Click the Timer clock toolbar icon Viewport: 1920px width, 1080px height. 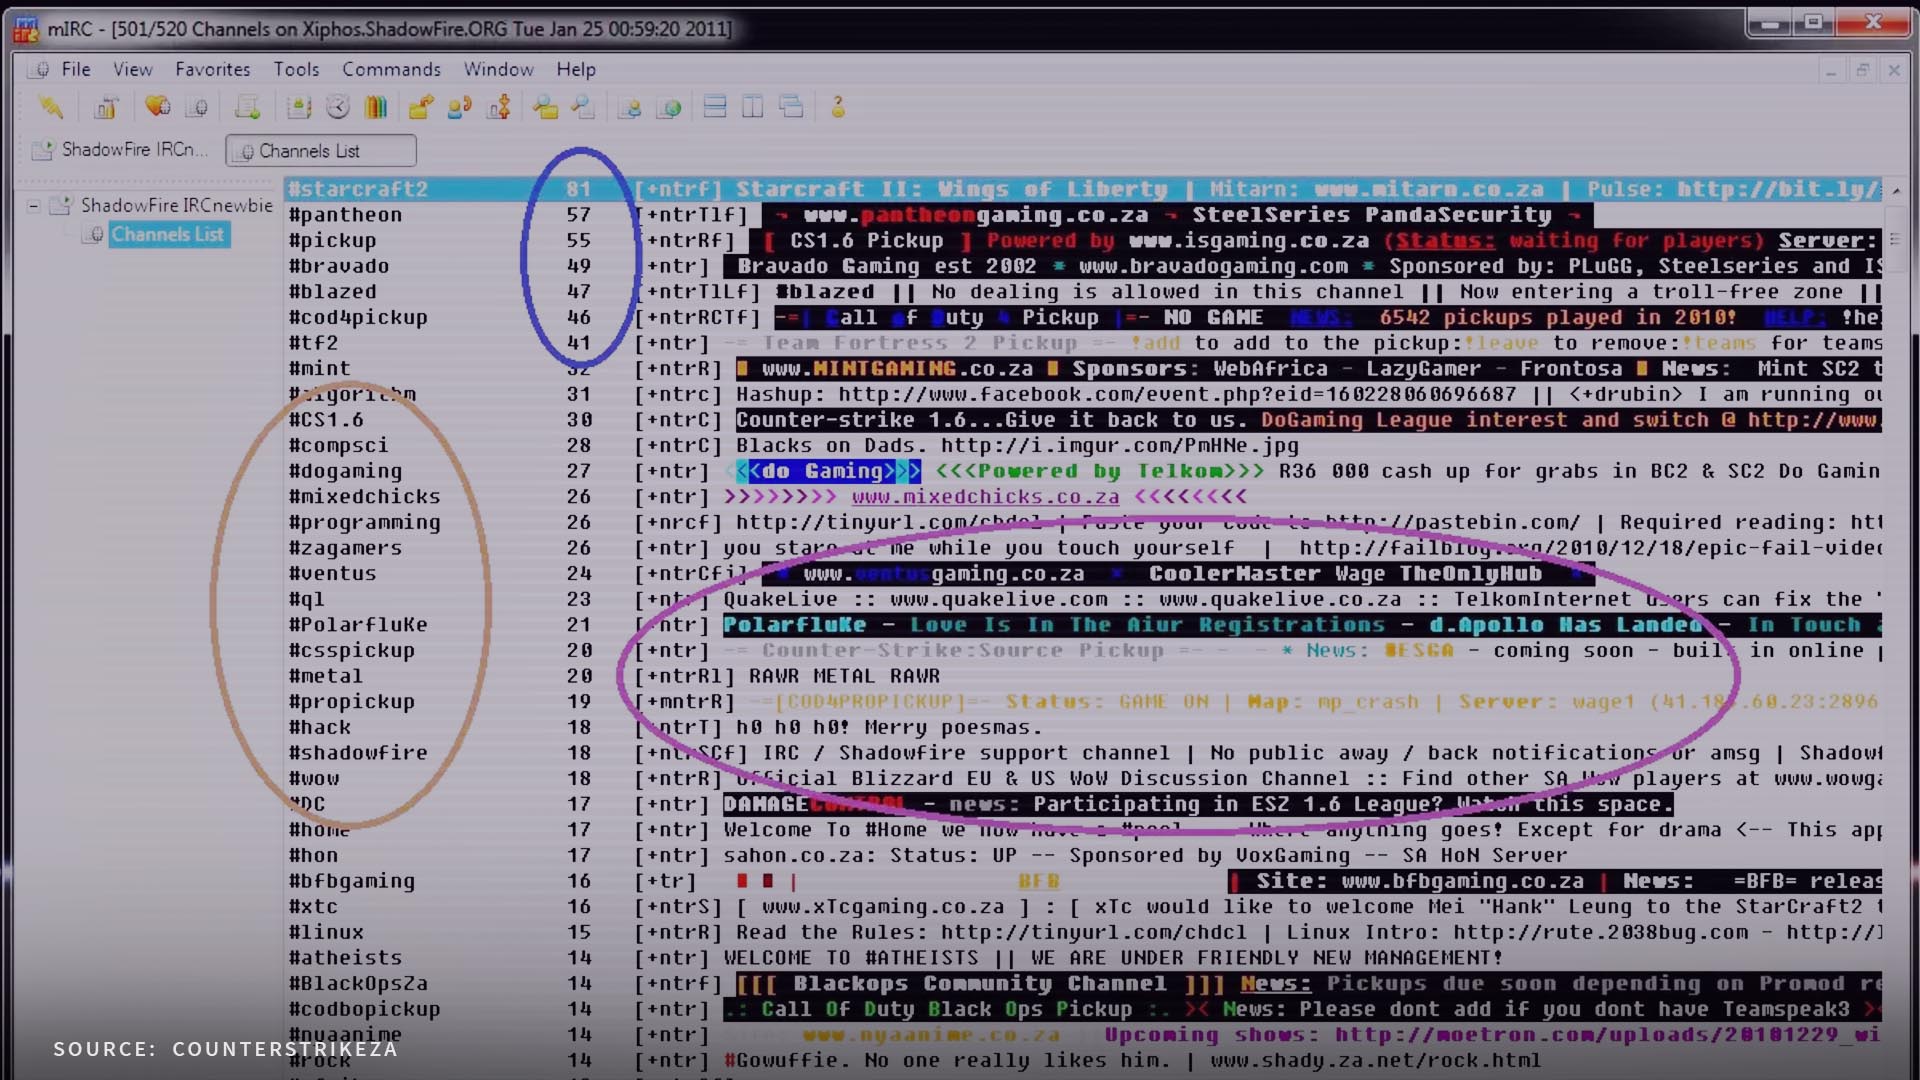(x=338, y=107)
